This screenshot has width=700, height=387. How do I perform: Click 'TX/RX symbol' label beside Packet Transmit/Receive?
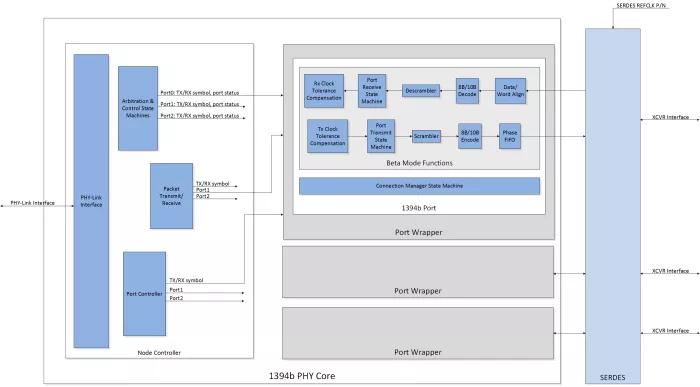[x=212, y=183]
